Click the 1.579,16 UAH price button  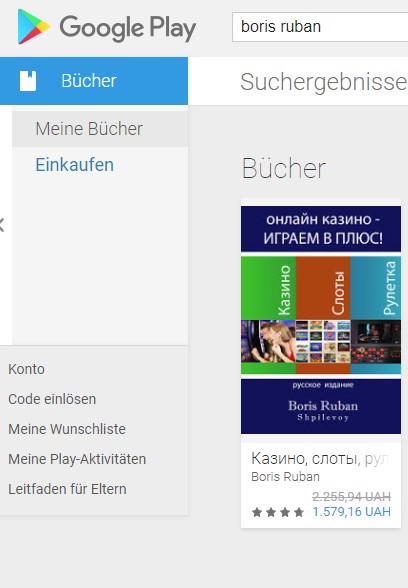351,512
